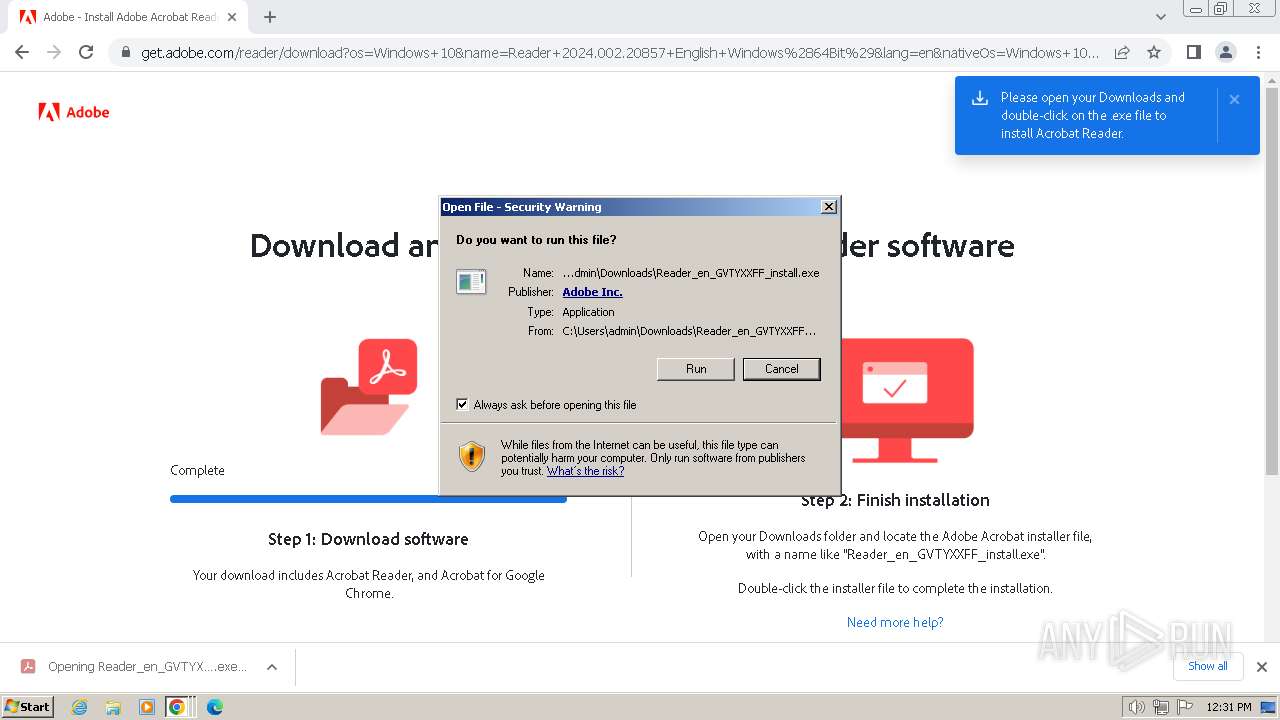
Task: Open a new Chrome tab
Action: pos(270,17)
